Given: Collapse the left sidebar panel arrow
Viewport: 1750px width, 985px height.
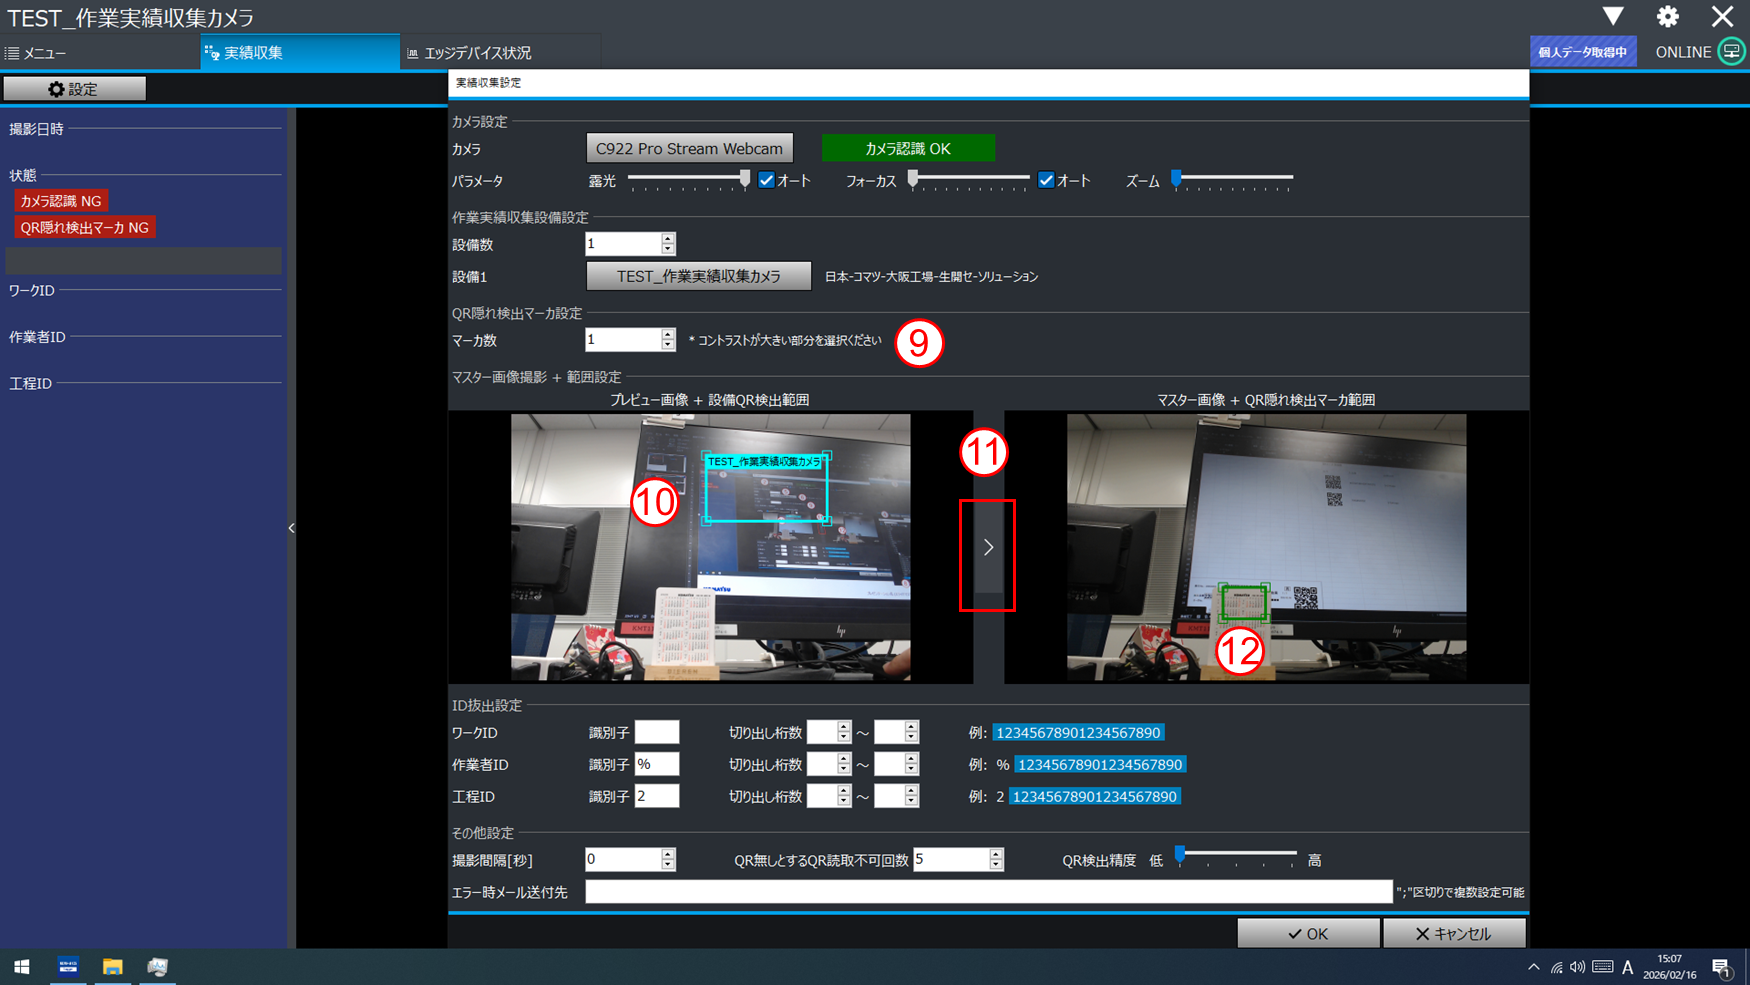Looking at the screenshot, I should 291,528.
